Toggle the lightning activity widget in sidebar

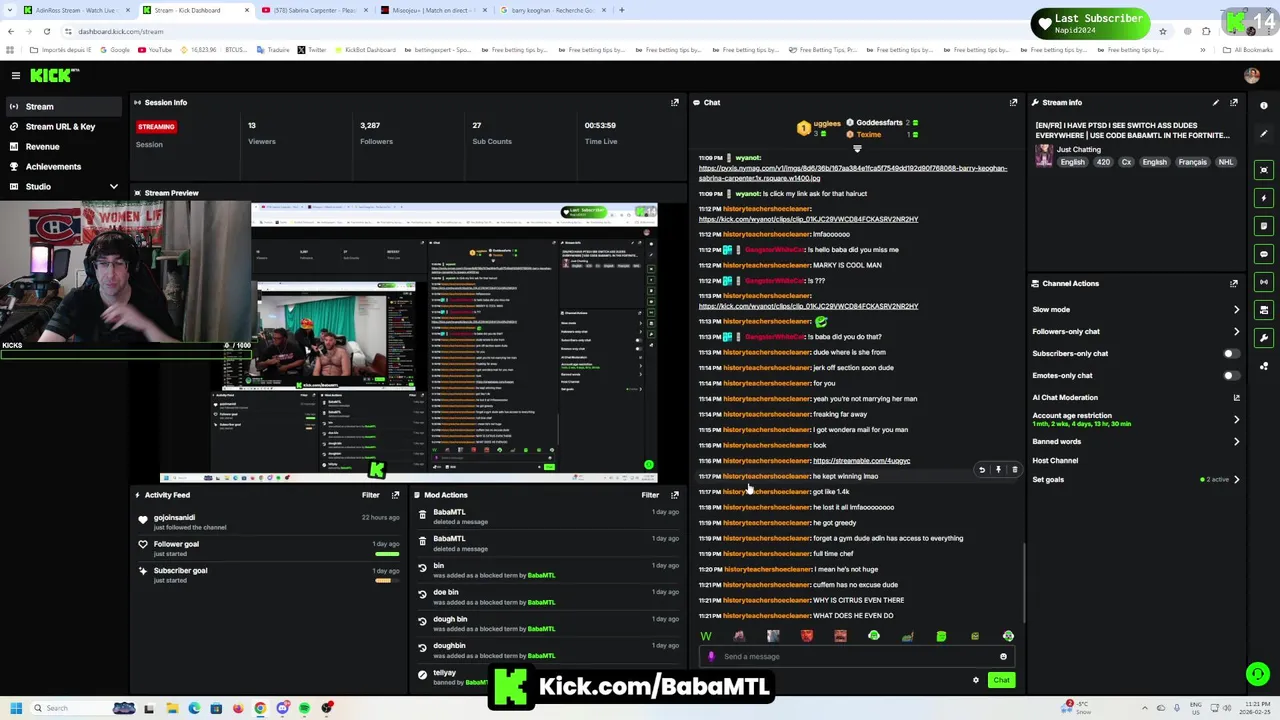pyautogui.click(x=1264, y=198)
